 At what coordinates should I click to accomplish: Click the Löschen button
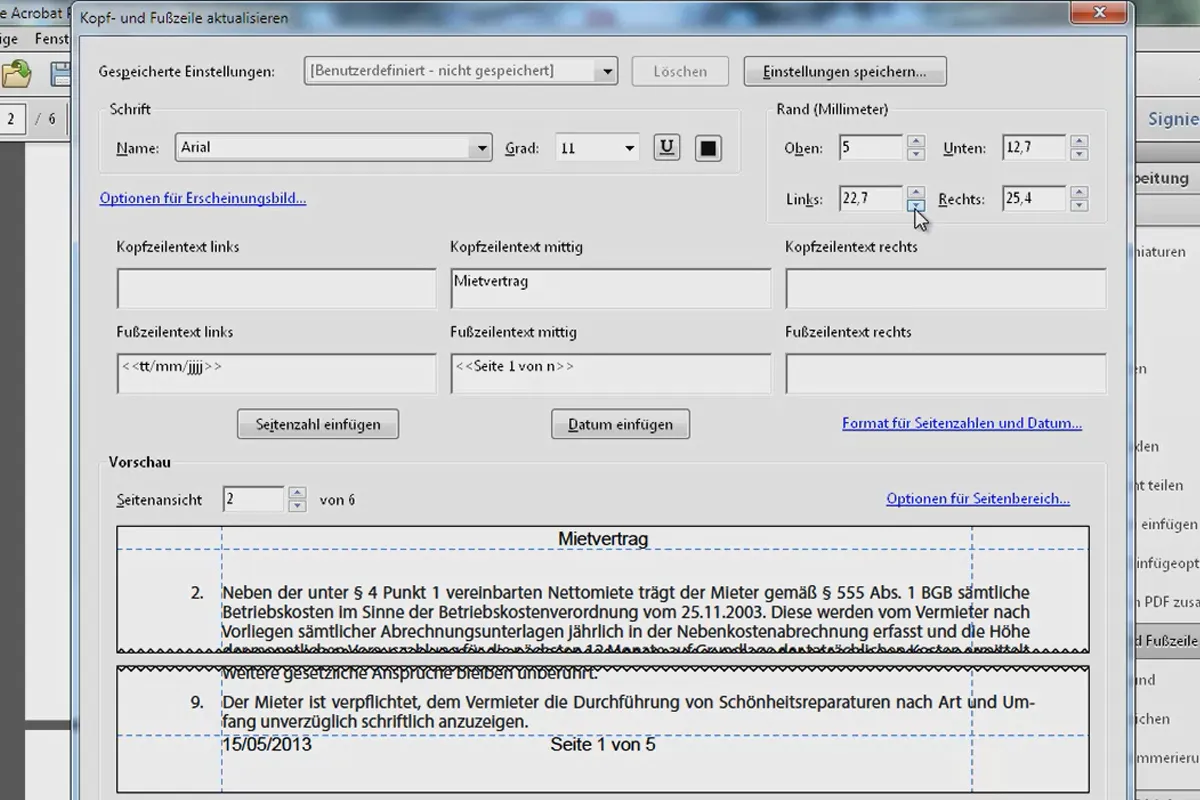681,71
